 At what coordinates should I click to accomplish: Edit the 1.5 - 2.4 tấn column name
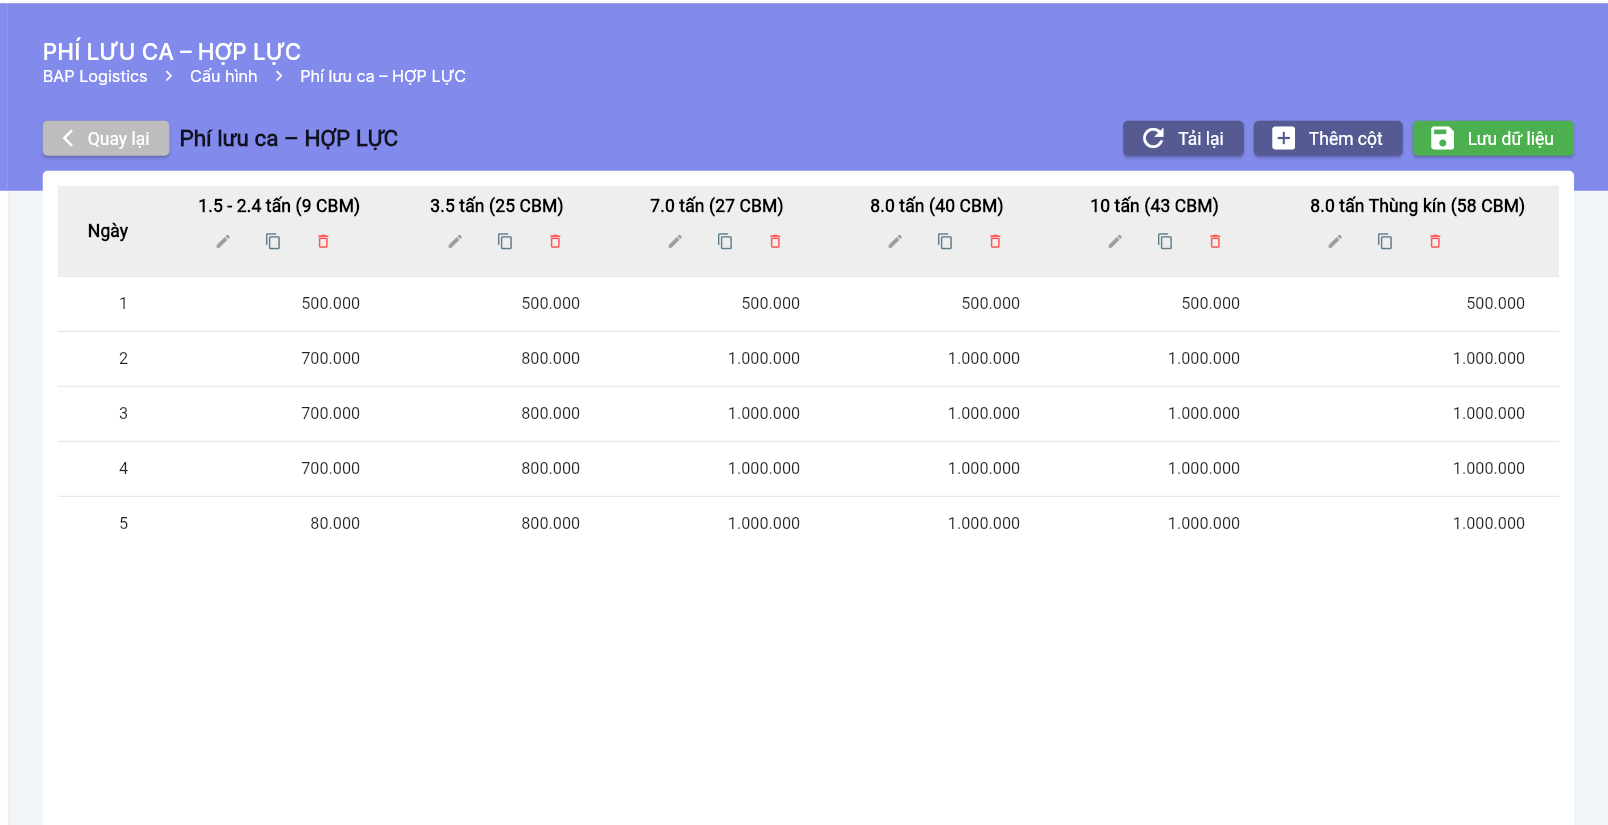[x=223, y=241]
